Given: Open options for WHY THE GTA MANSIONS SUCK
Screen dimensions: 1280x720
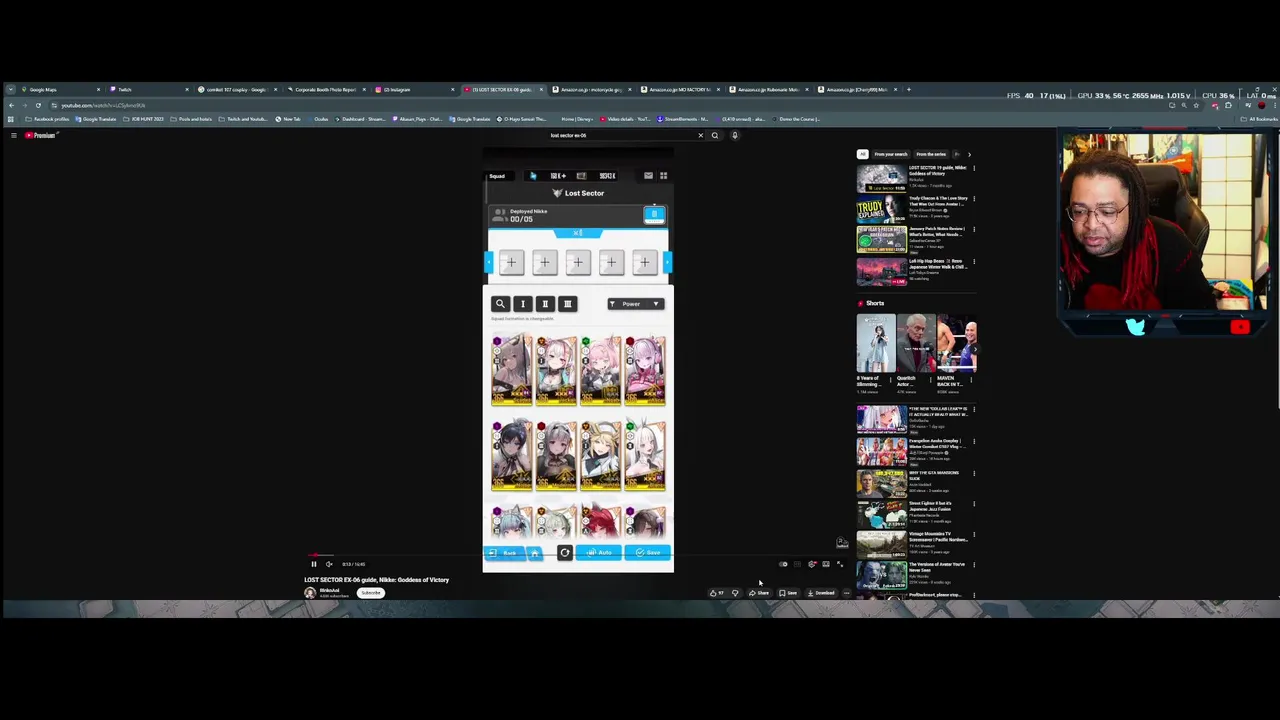Looking at the screenshot, I should point(974,473).
